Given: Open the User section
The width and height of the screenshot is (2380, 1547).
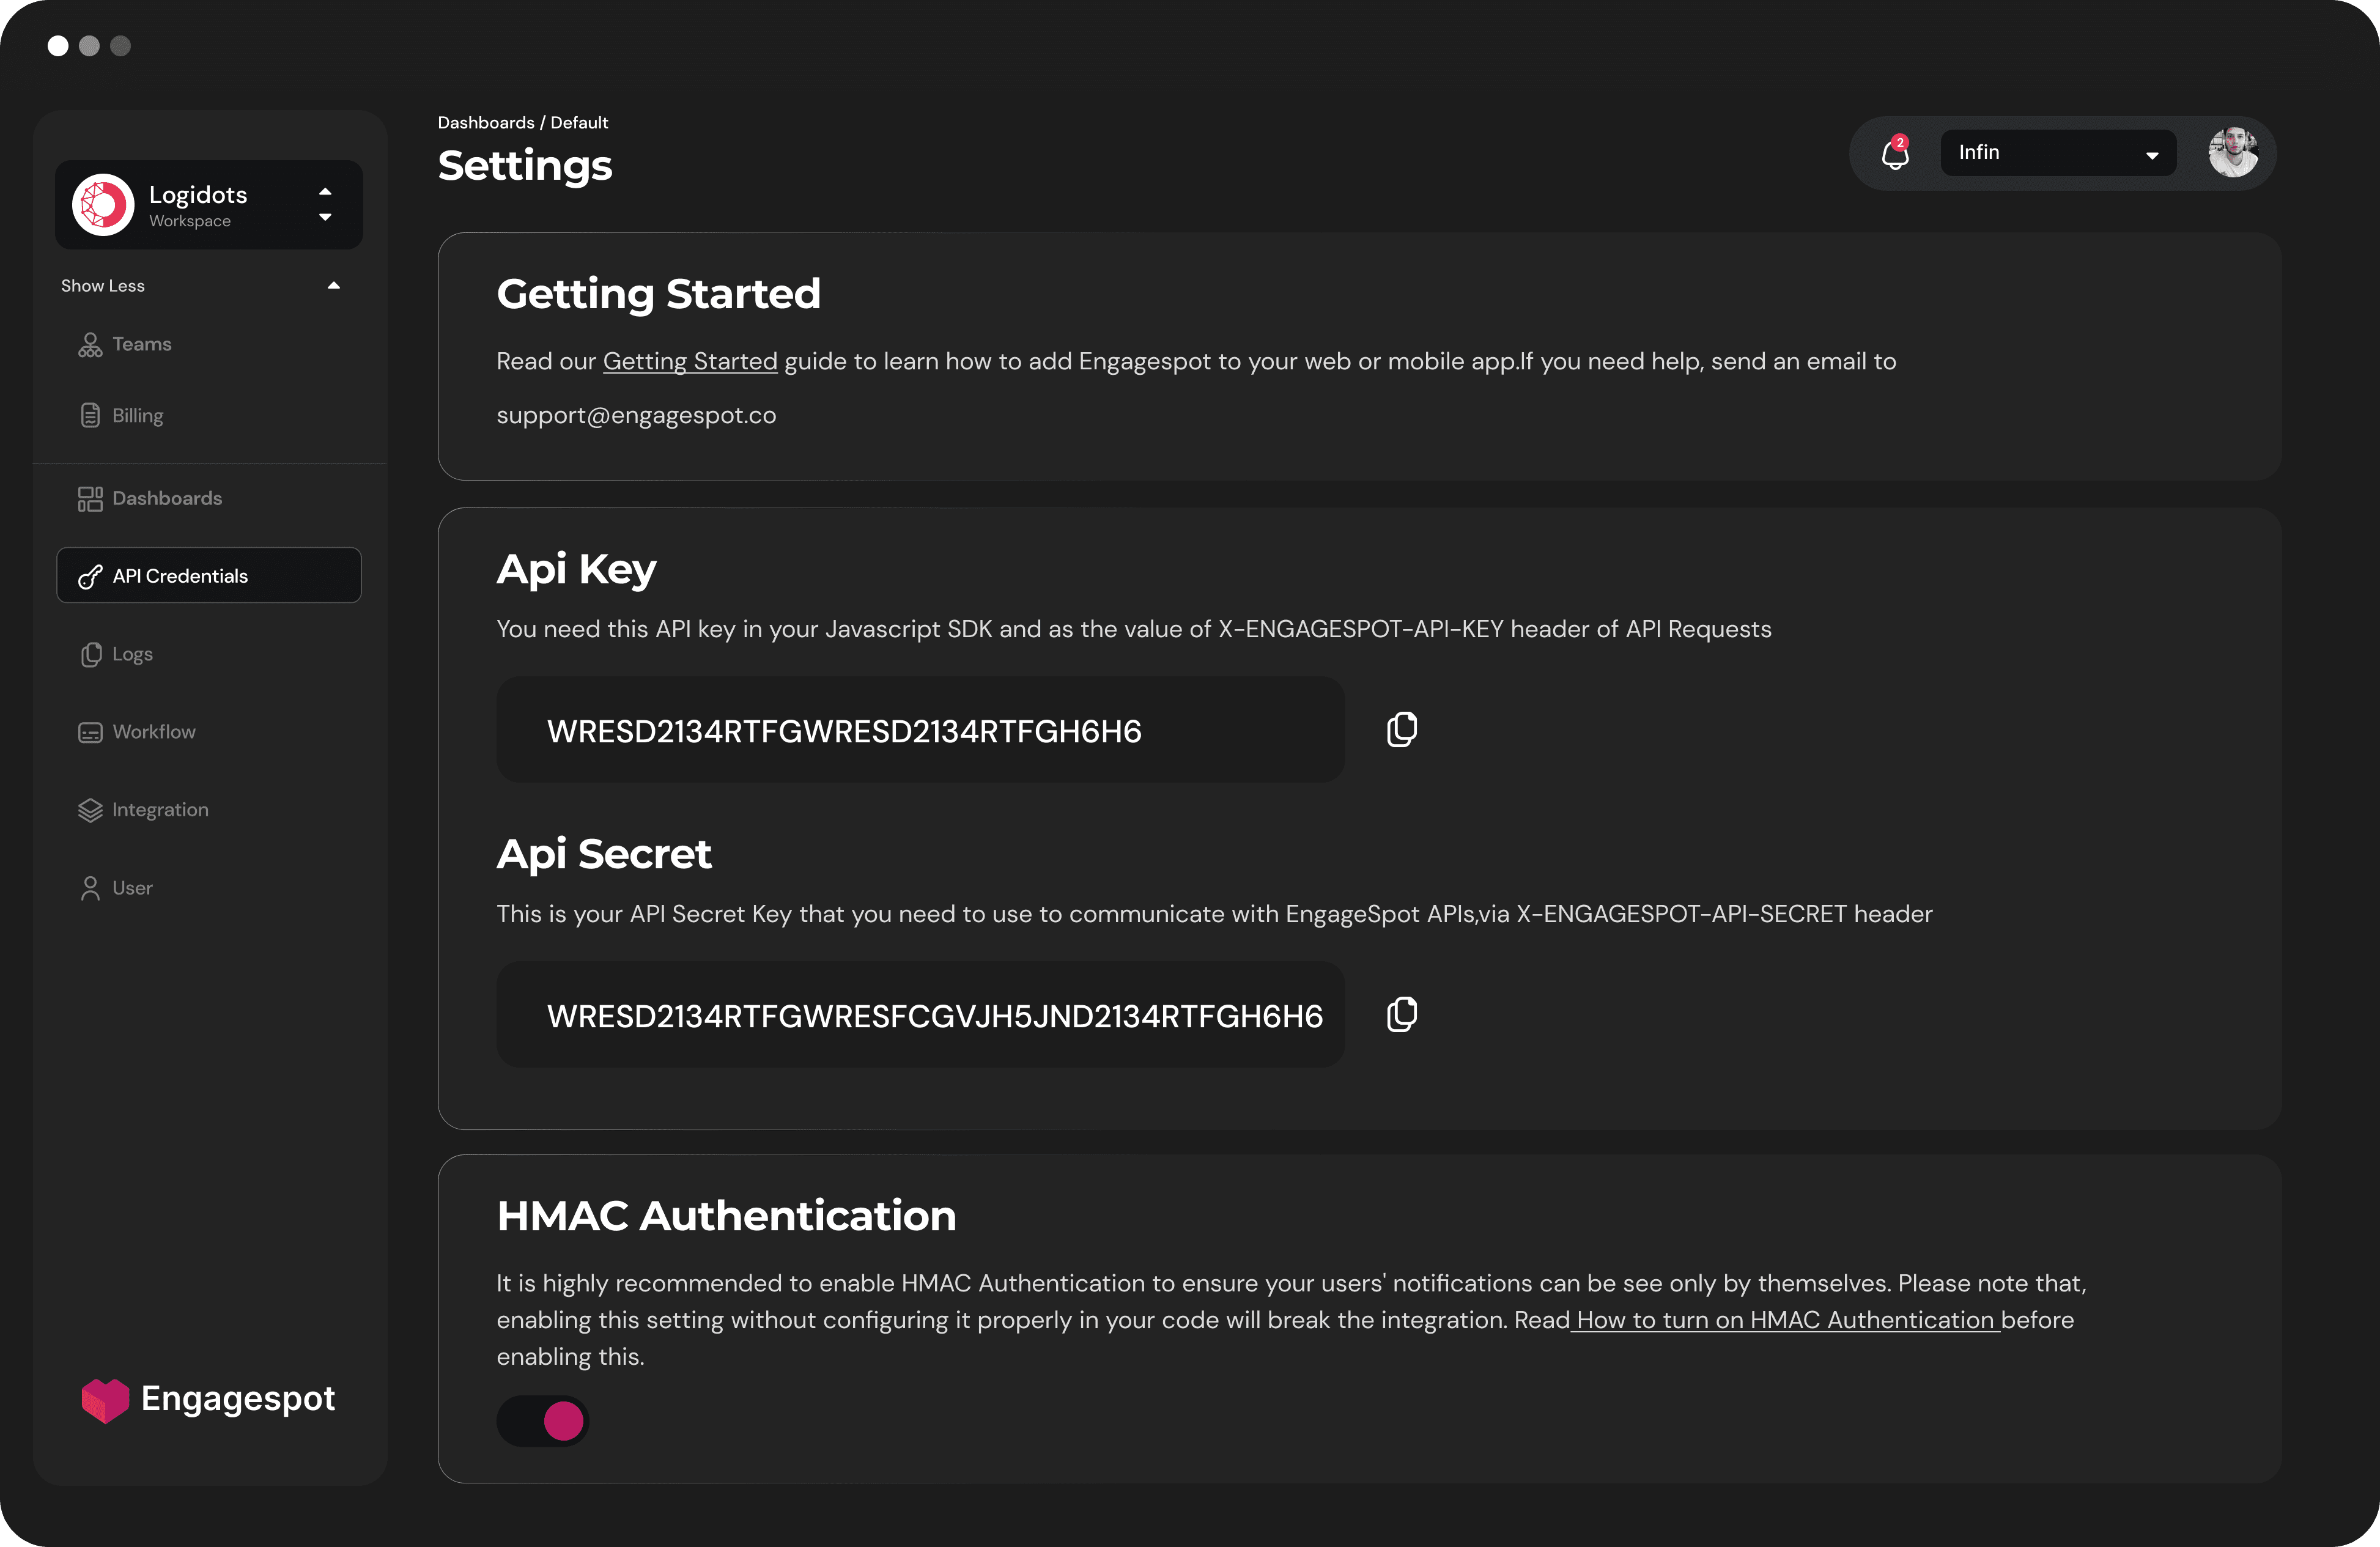Looking at the screenshot, I should (x=131, y=888).
